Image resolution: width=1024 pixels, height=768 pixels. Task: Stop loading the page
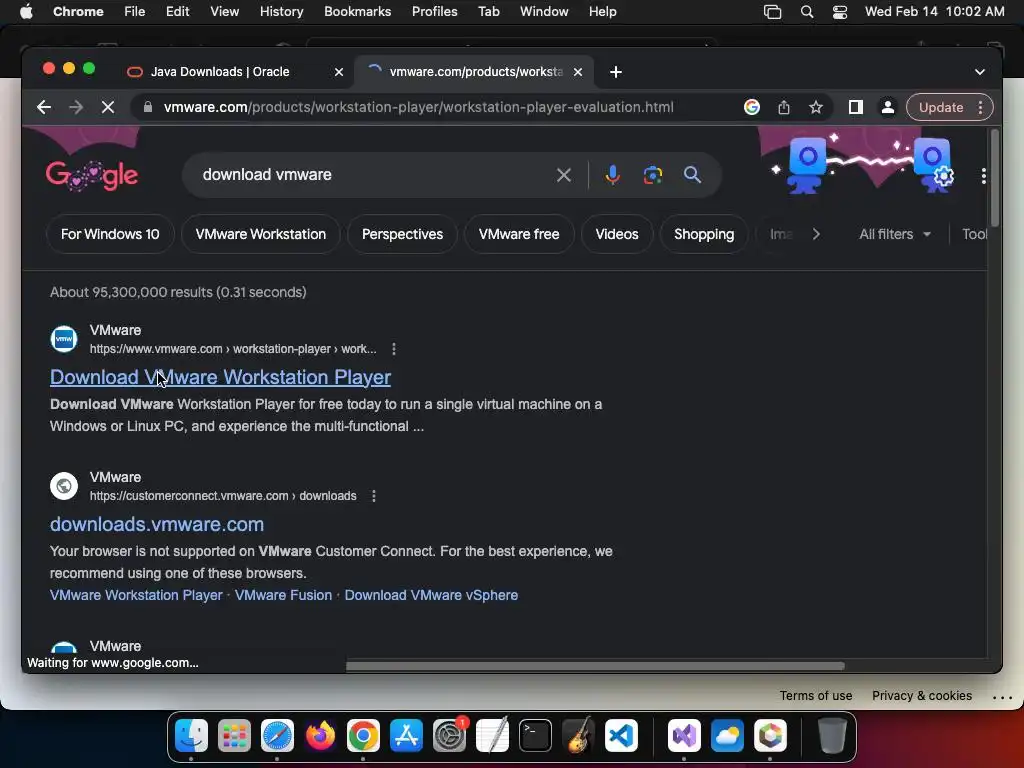click(x=108, y=107)
